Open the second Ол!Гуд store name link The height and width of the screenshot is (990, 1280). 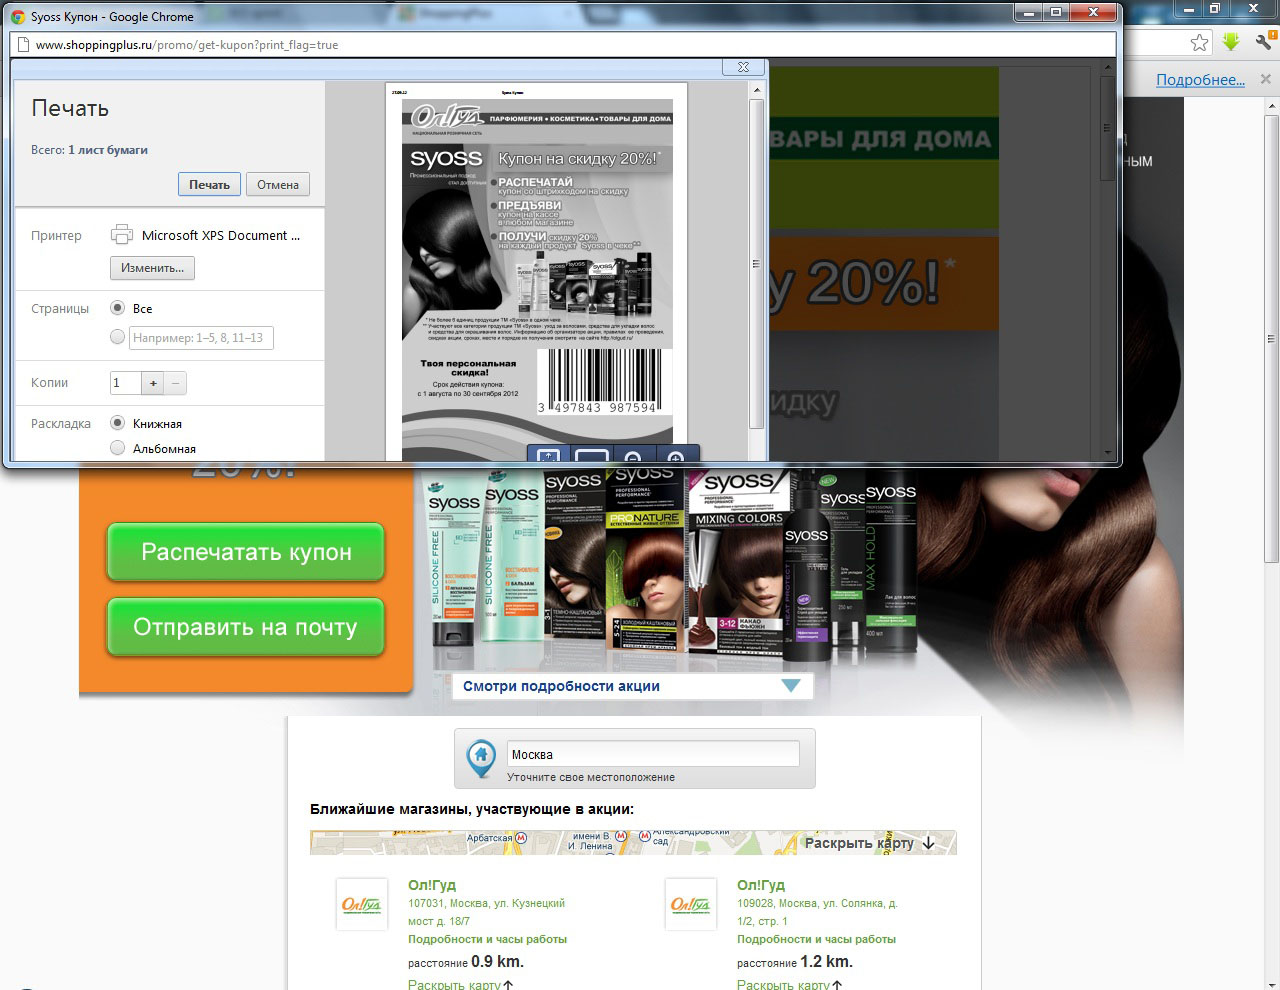pos(761,885)
